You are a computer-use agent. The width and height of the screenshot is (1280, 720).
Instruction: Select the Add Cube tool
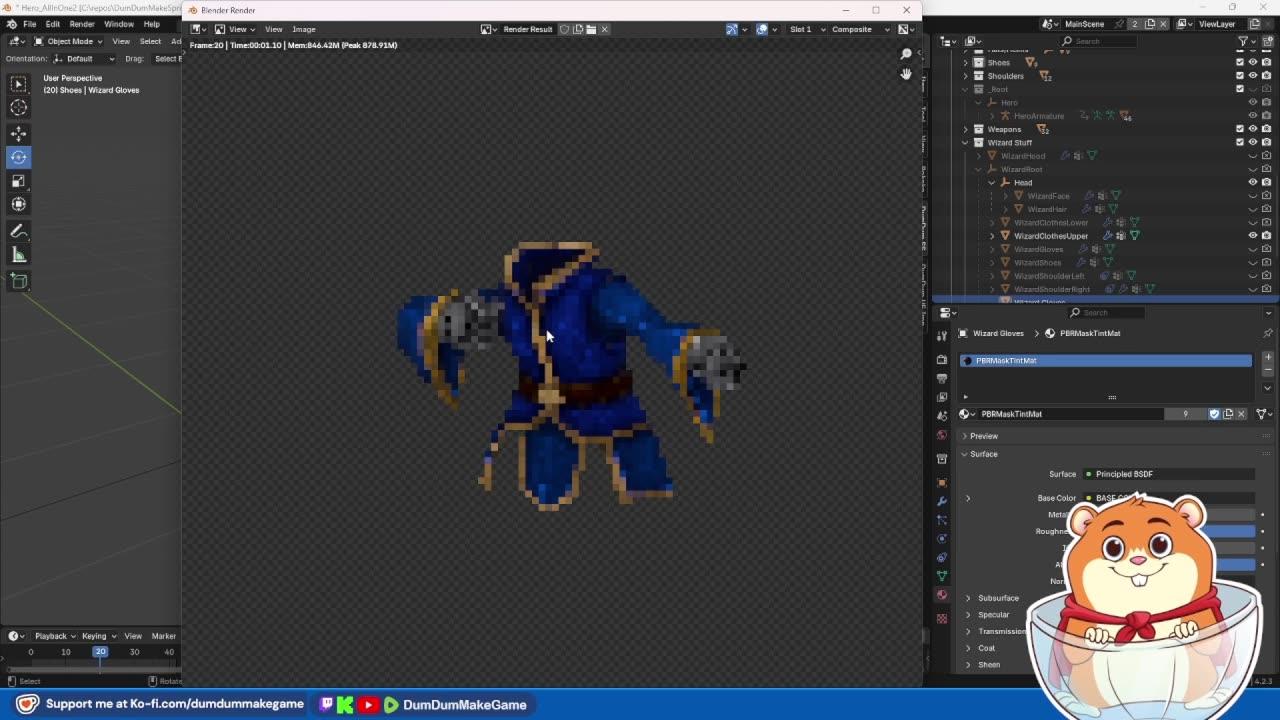pyautogui.click(x=18, y=281)
